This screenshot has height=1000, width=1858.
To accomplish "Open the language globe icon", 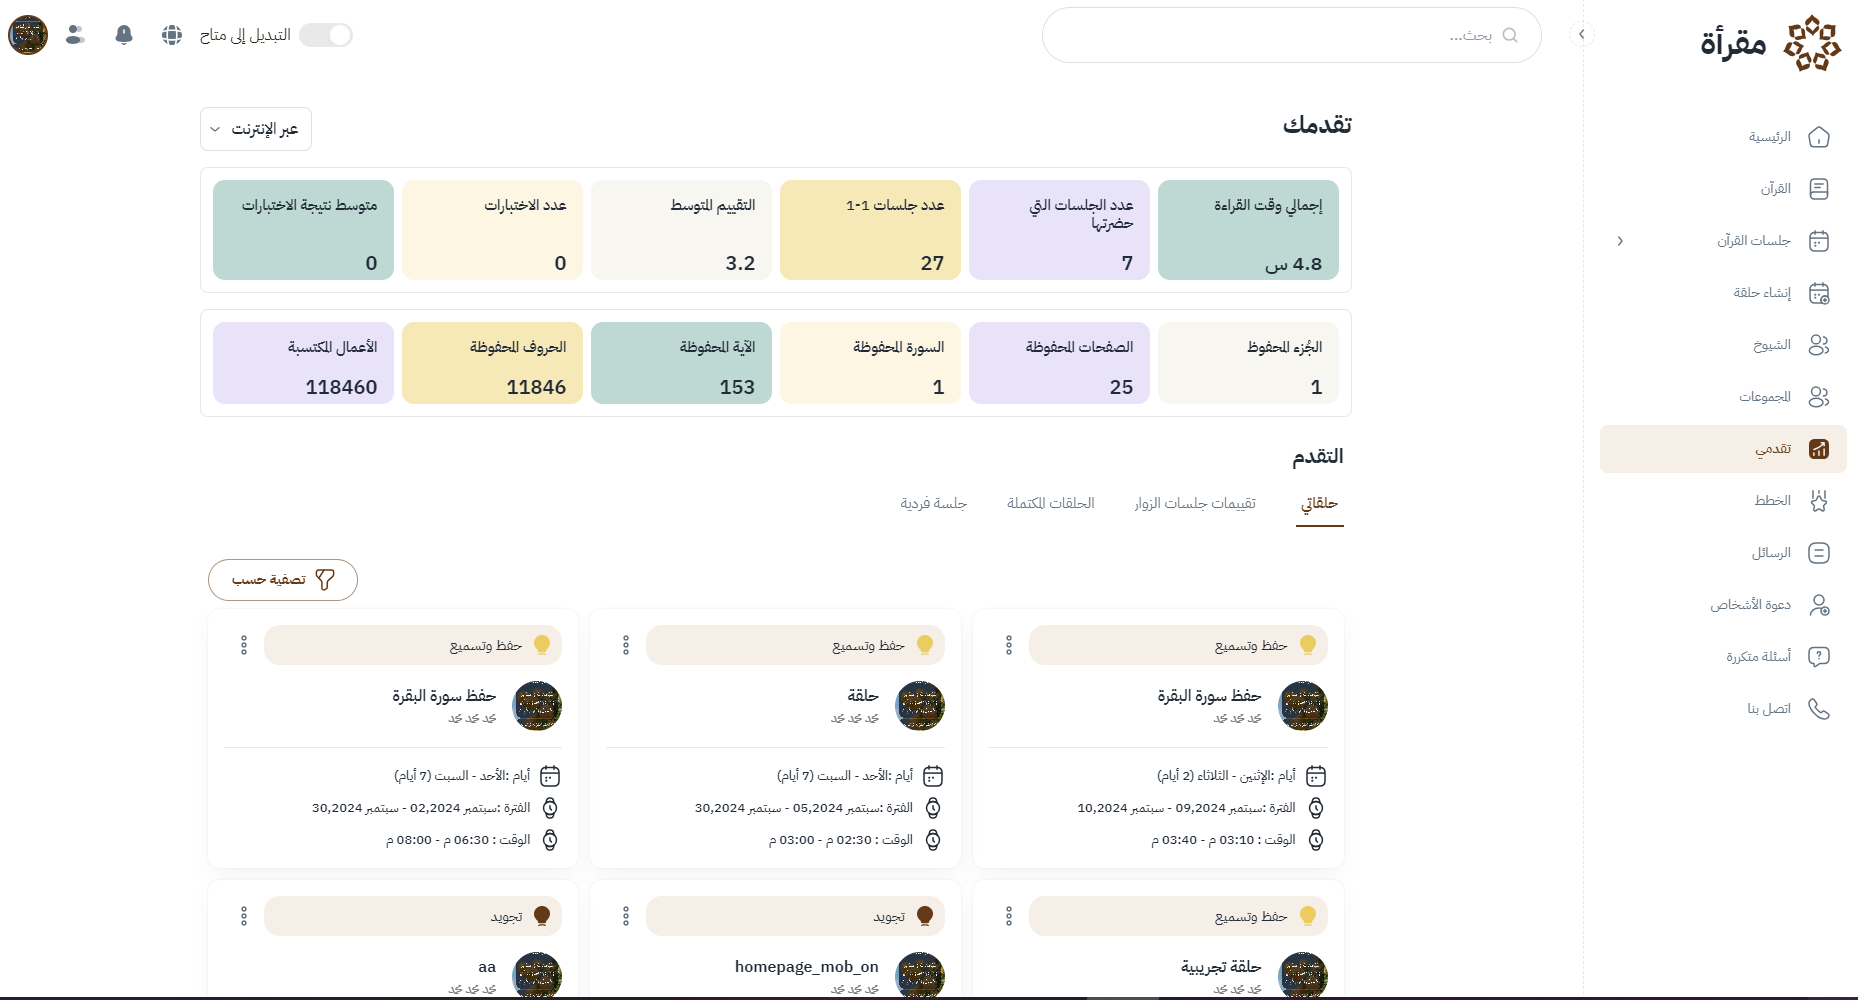I will pos(172,35).
